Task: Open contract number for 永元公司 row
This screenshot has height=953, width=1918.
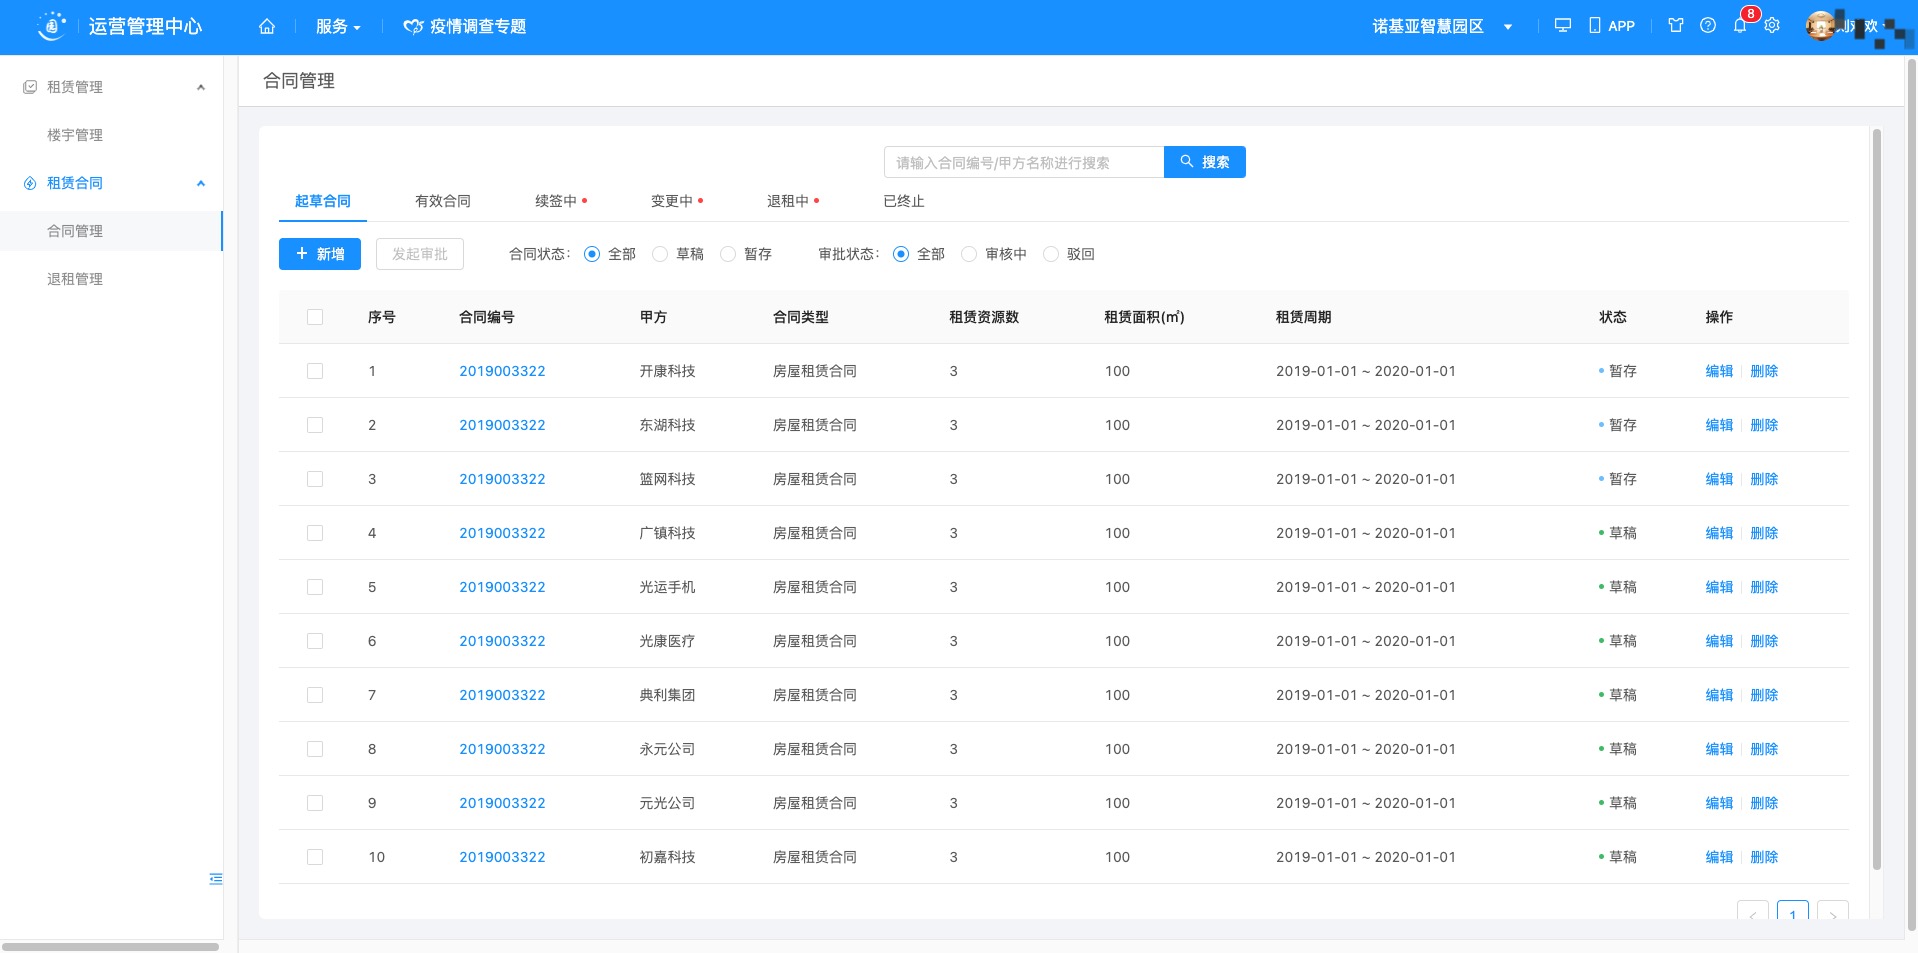Action: (502, 749)
